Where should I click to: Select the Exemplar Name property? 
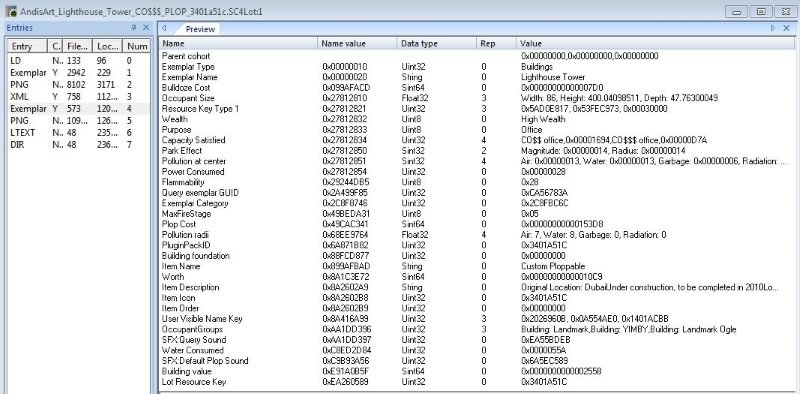[477, 77]
